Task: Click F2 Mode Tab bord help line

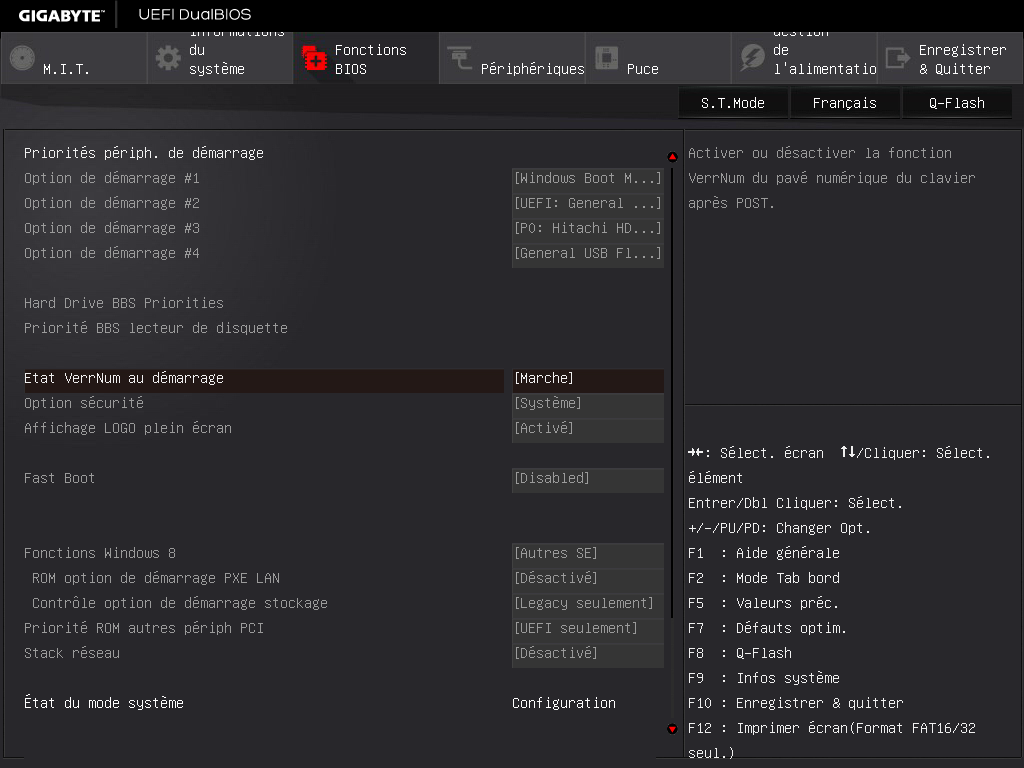Action: pos(763,578)
